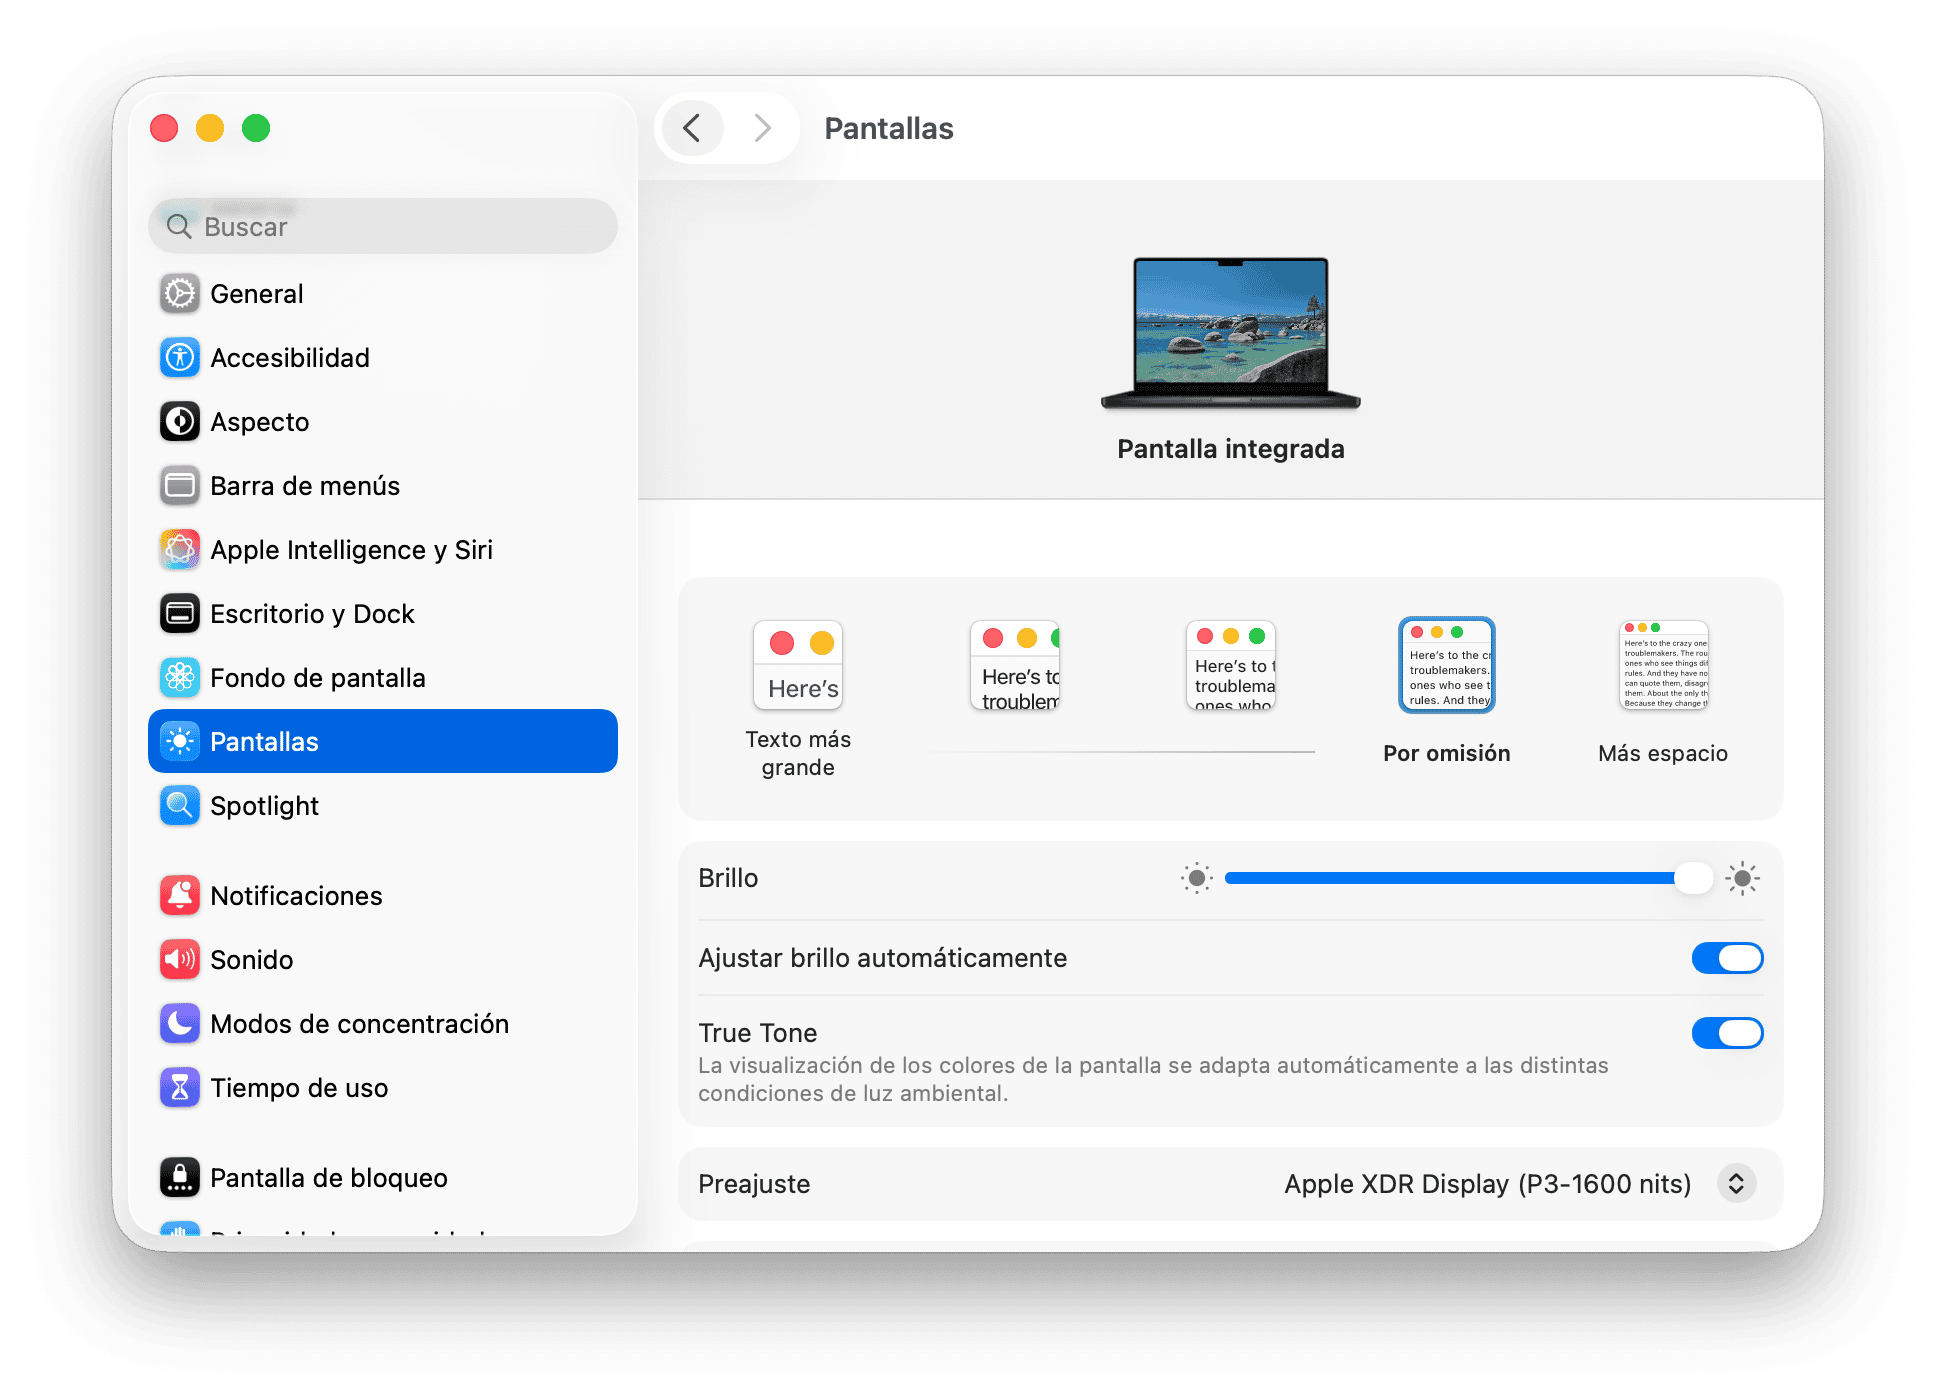
Task: Click the Spotlight sidebar icon
Action: (179, 805)
